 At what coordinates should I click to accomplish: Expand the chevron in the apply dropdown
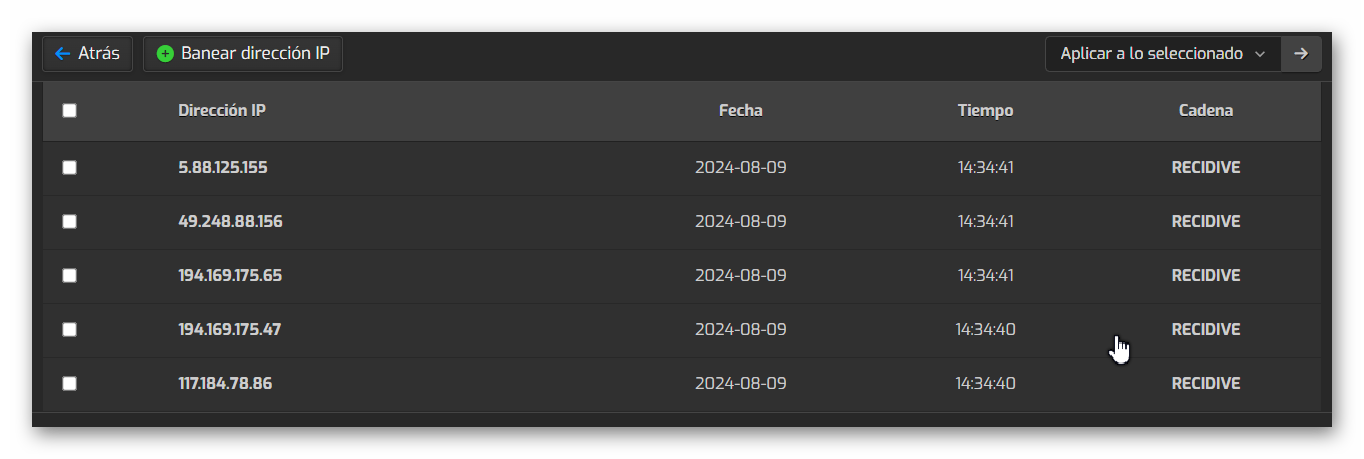1260,54
